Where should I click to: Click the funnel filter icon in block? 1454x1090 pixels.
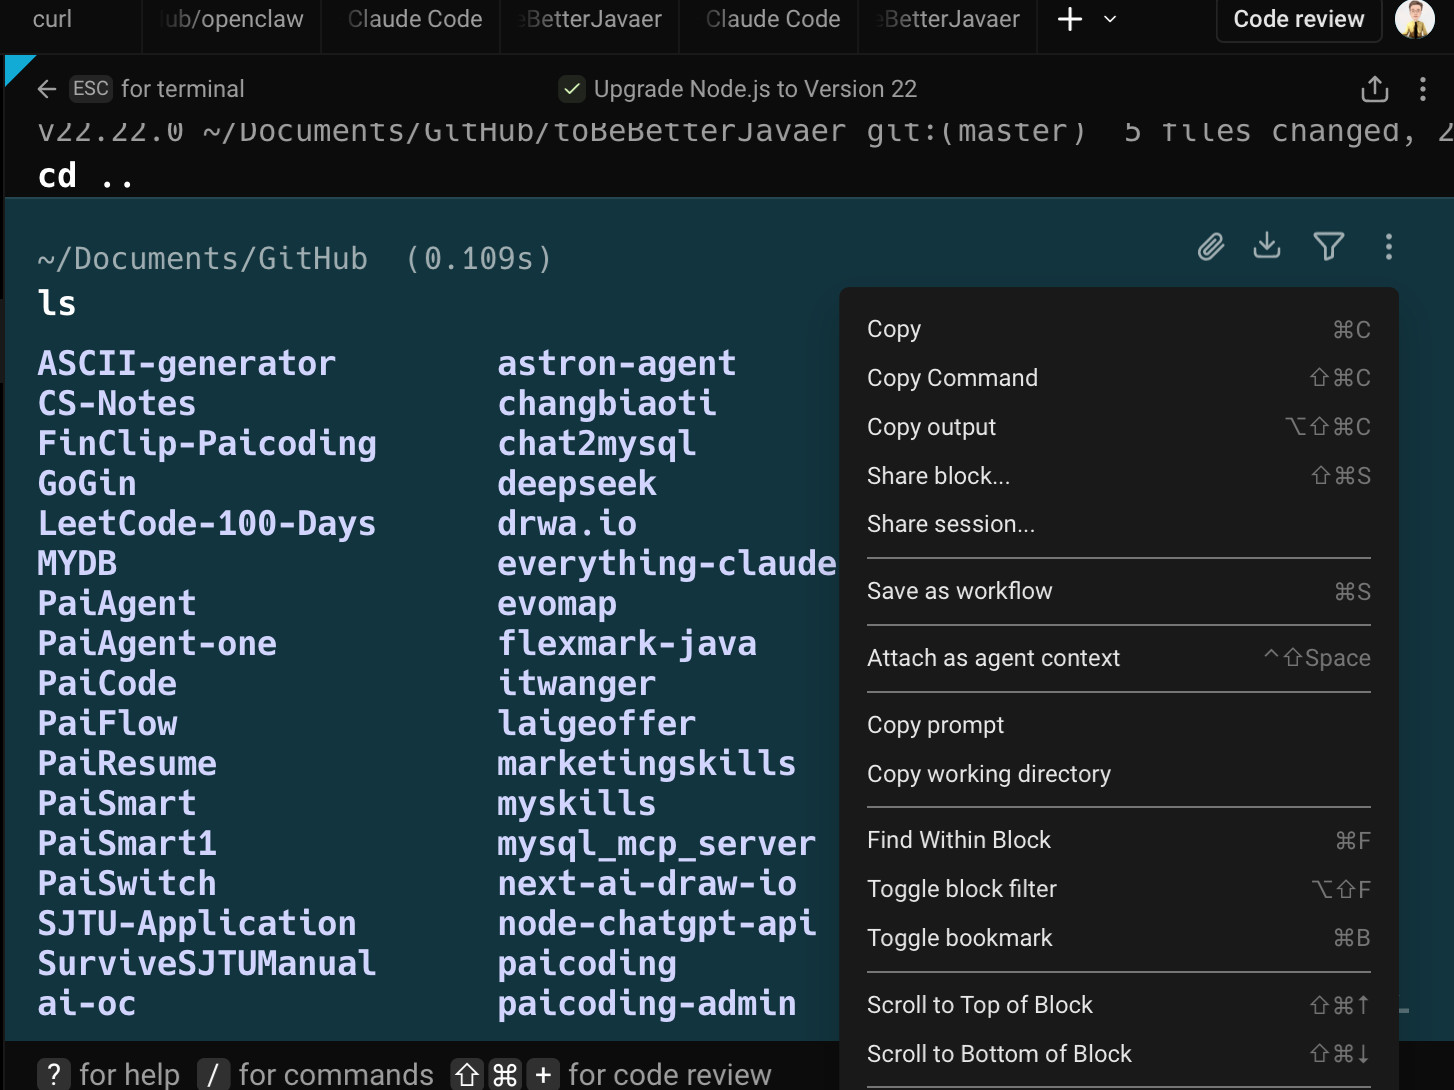point(1328,246)
